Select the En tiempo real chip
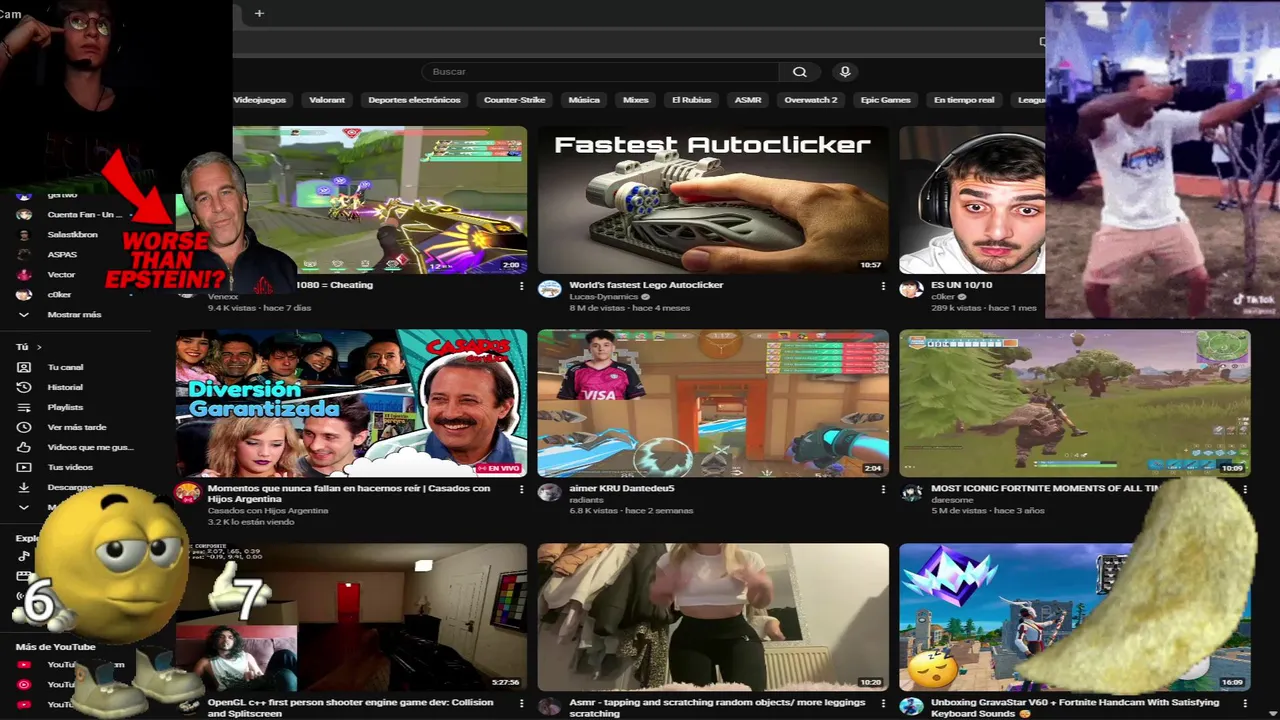1280x720 pixels. click(964, 100)
